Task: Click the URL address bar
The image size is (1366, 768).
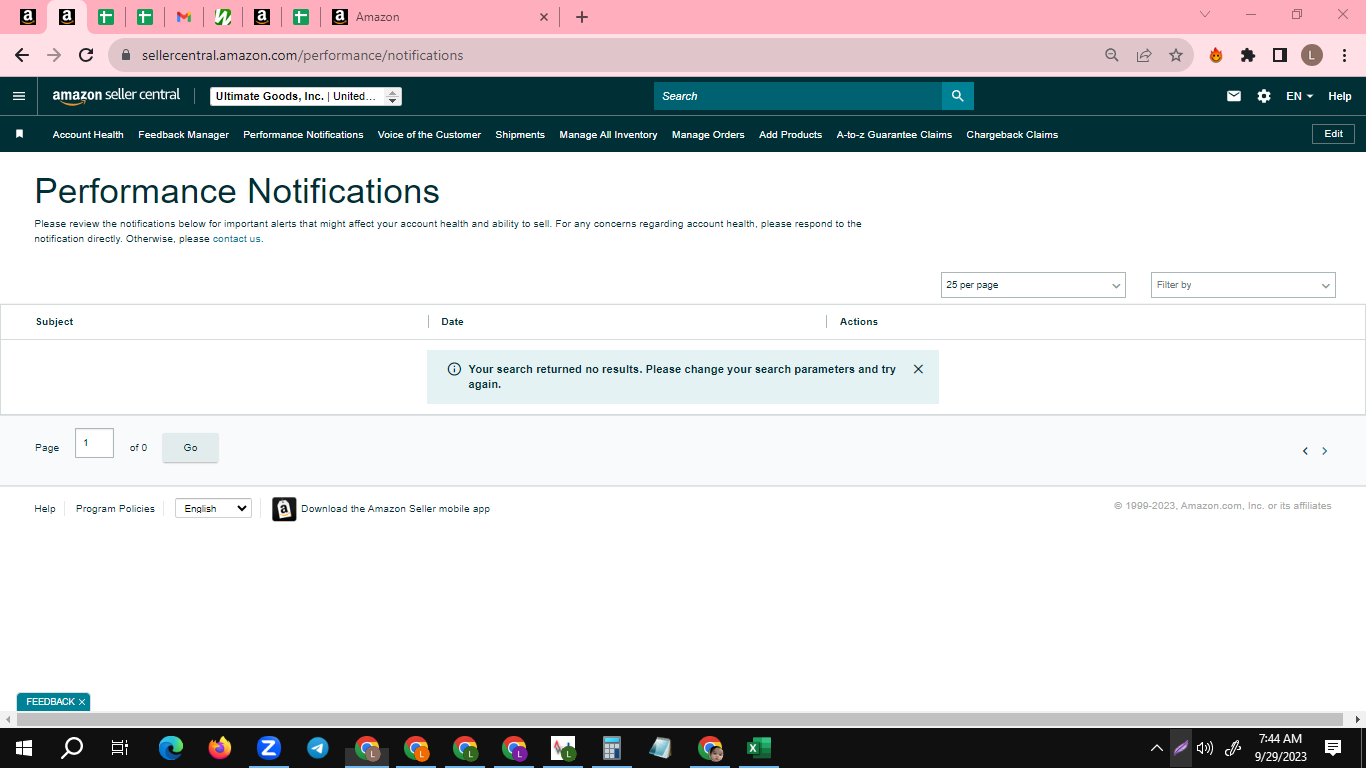Action: (x=600, y=55)
